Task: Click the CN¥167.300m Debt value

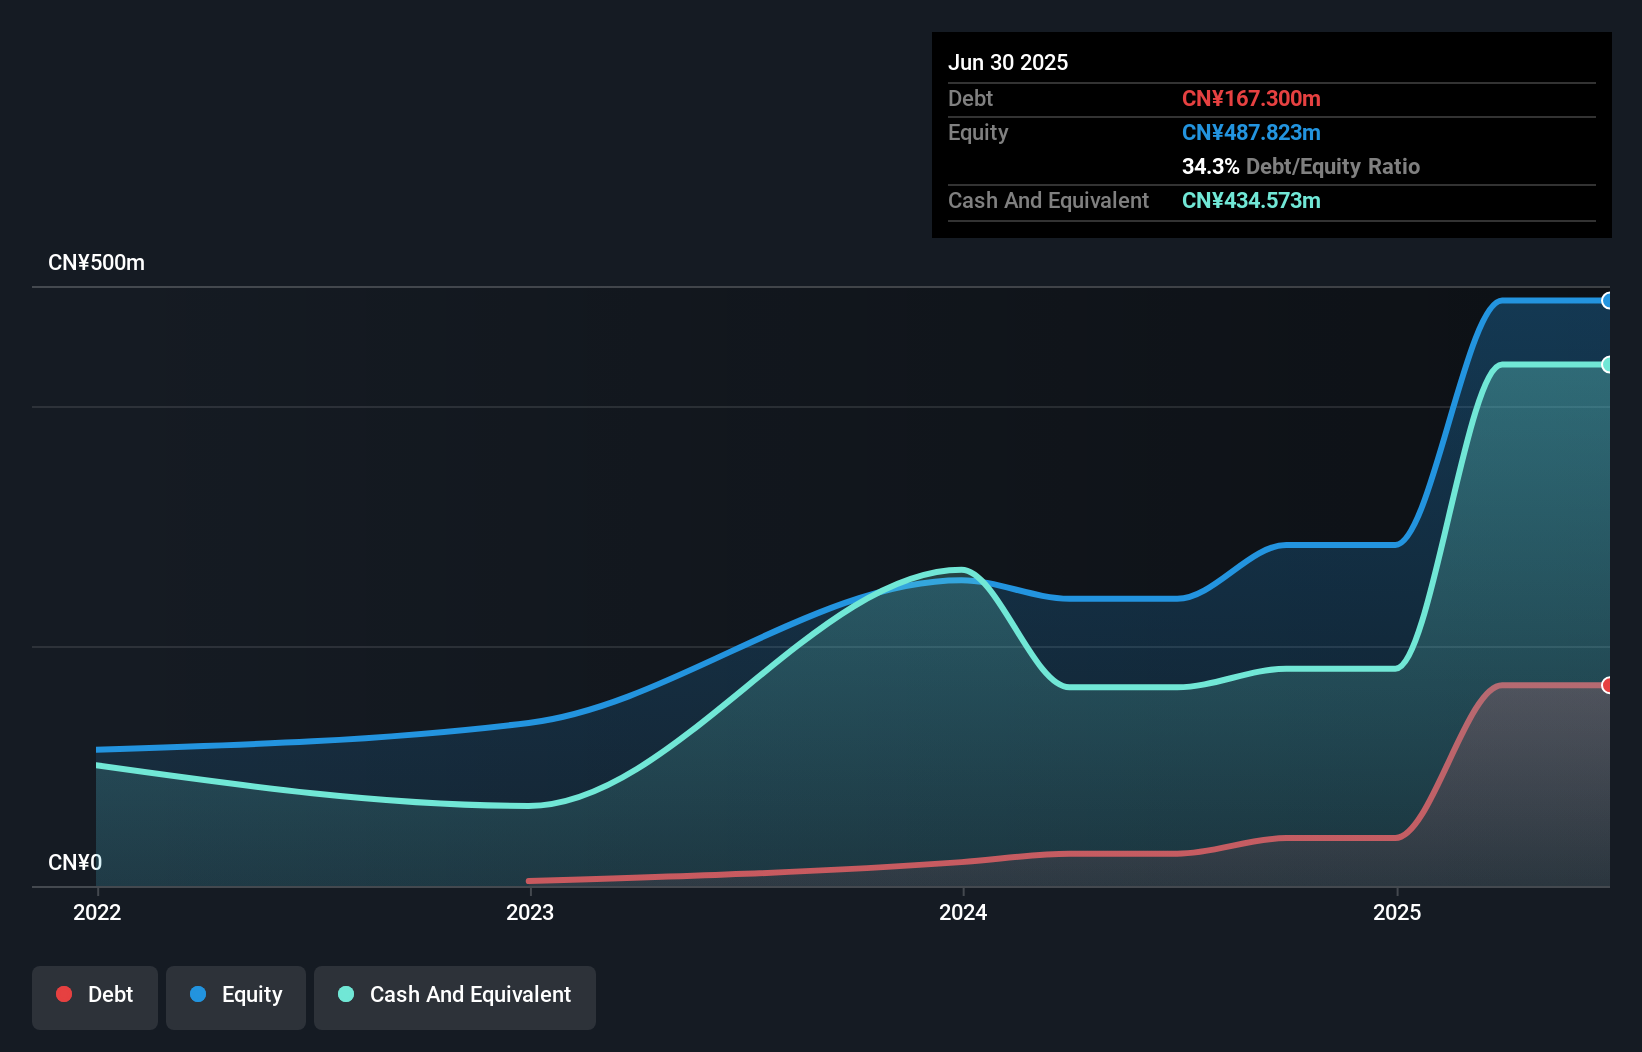Action: pos(1251,98)
